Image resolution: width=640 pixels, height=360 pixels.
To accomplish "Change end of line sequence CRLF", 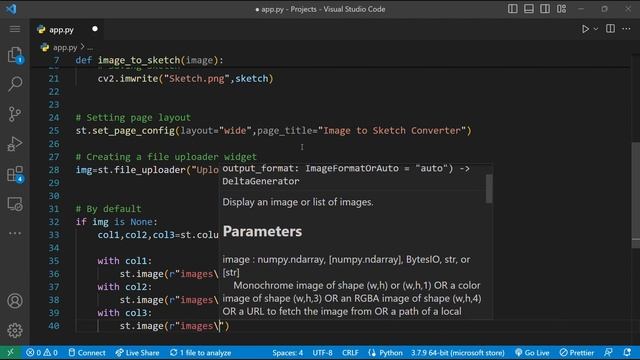I will 350,353.
